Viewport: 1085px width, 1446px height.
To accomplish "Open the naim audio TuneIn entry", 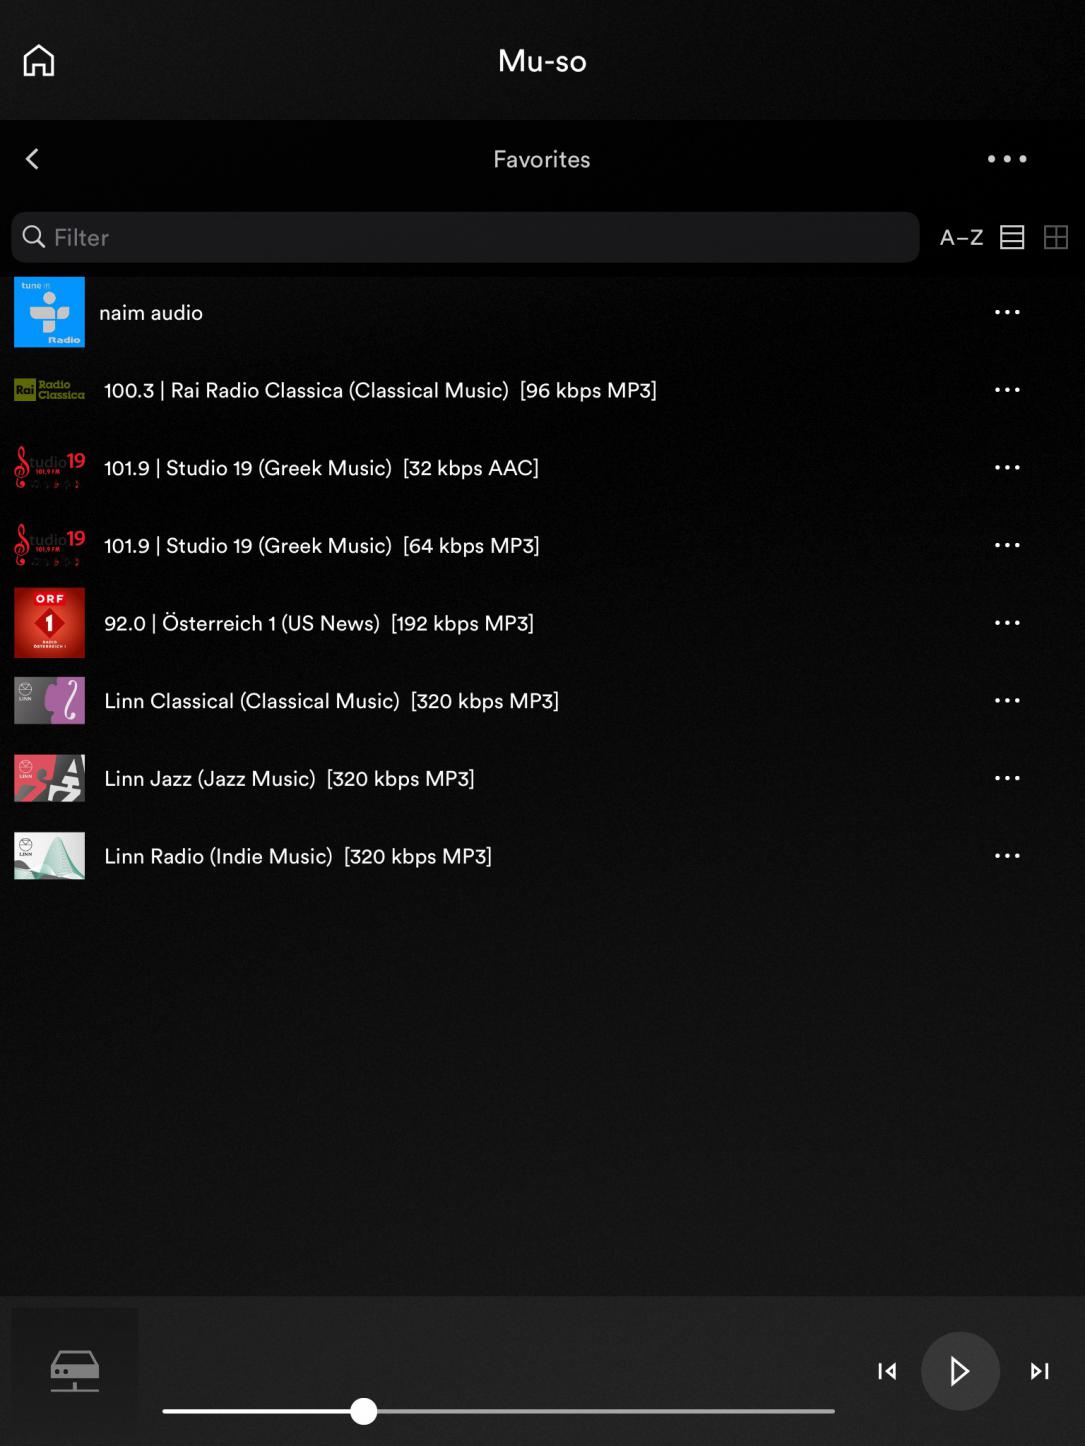I will (151, 313).
